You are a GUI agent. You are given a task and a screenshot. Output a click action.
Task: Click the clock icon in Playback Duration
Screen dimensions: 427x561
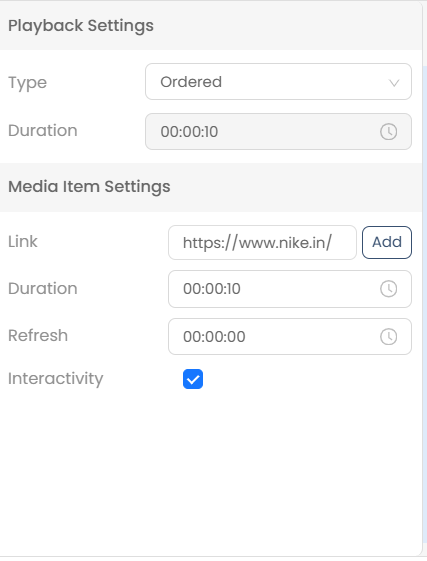[x=388, y=132]
